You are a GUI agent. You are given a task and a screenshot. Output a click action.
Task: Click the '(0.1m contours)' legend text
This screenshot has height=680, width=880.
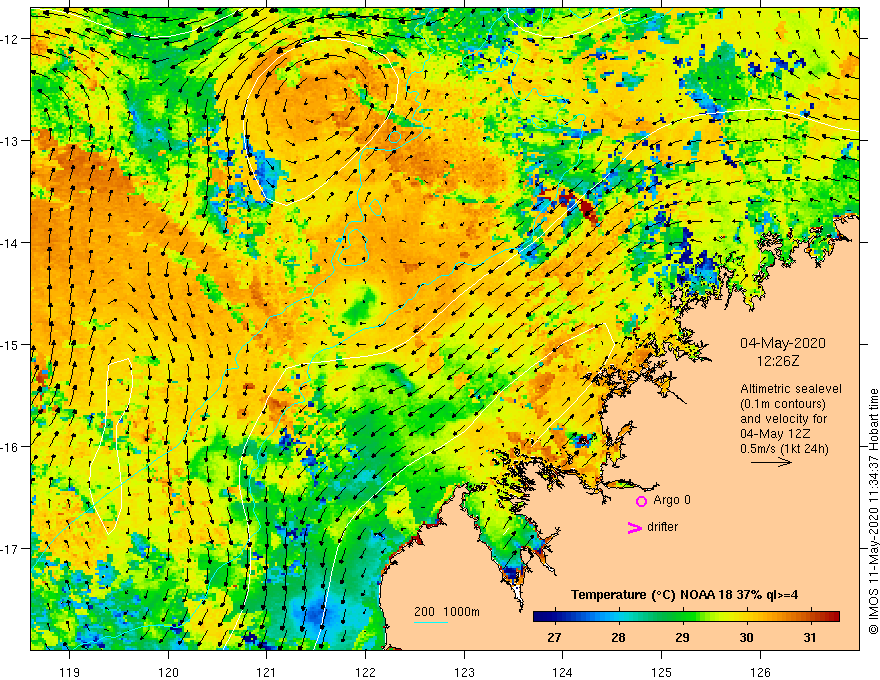[783, 403]
